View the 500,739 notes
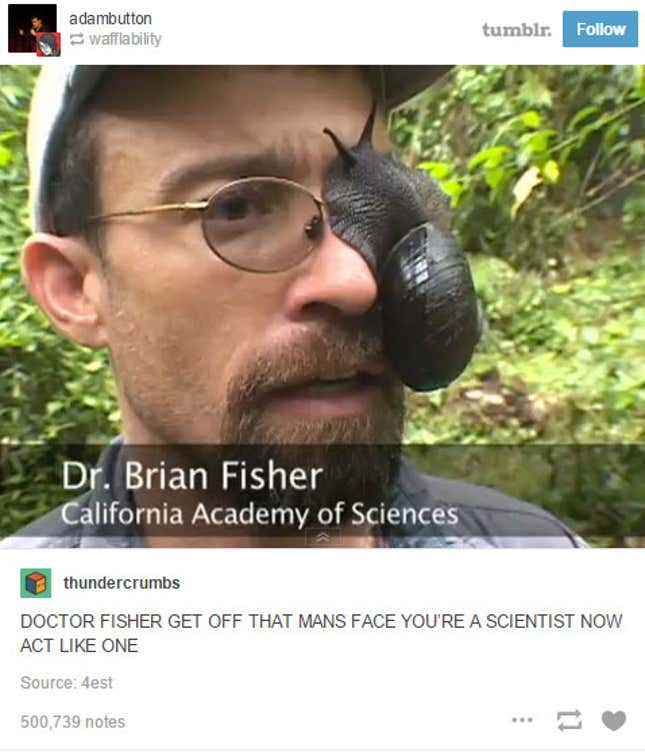 73,721
